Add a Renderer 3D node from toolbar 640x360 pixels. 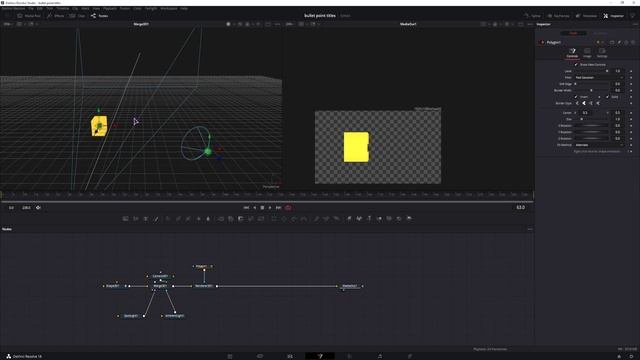(409, 219)
